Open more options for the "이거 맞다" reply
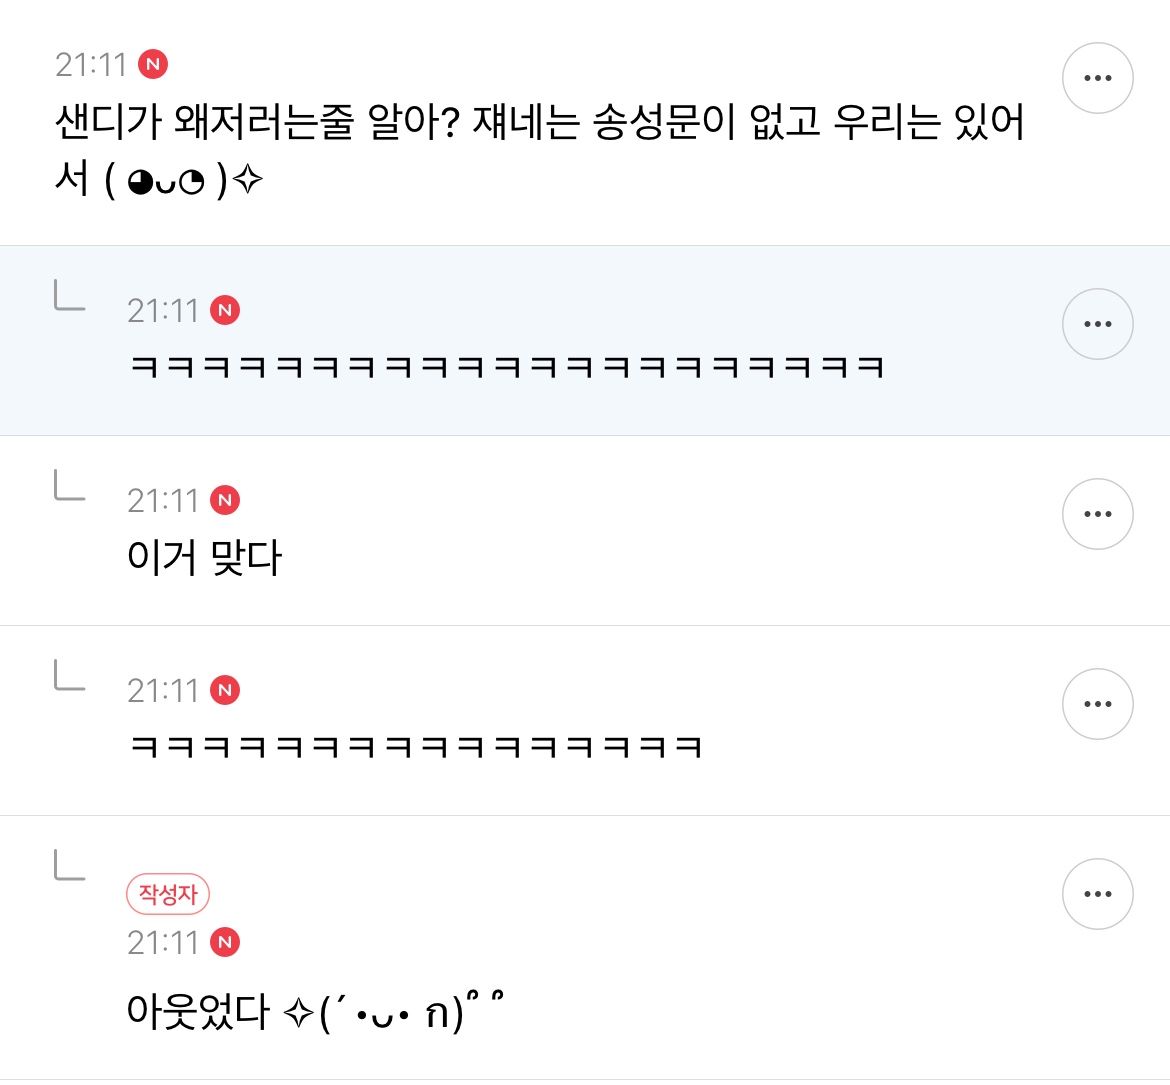 1097,514
